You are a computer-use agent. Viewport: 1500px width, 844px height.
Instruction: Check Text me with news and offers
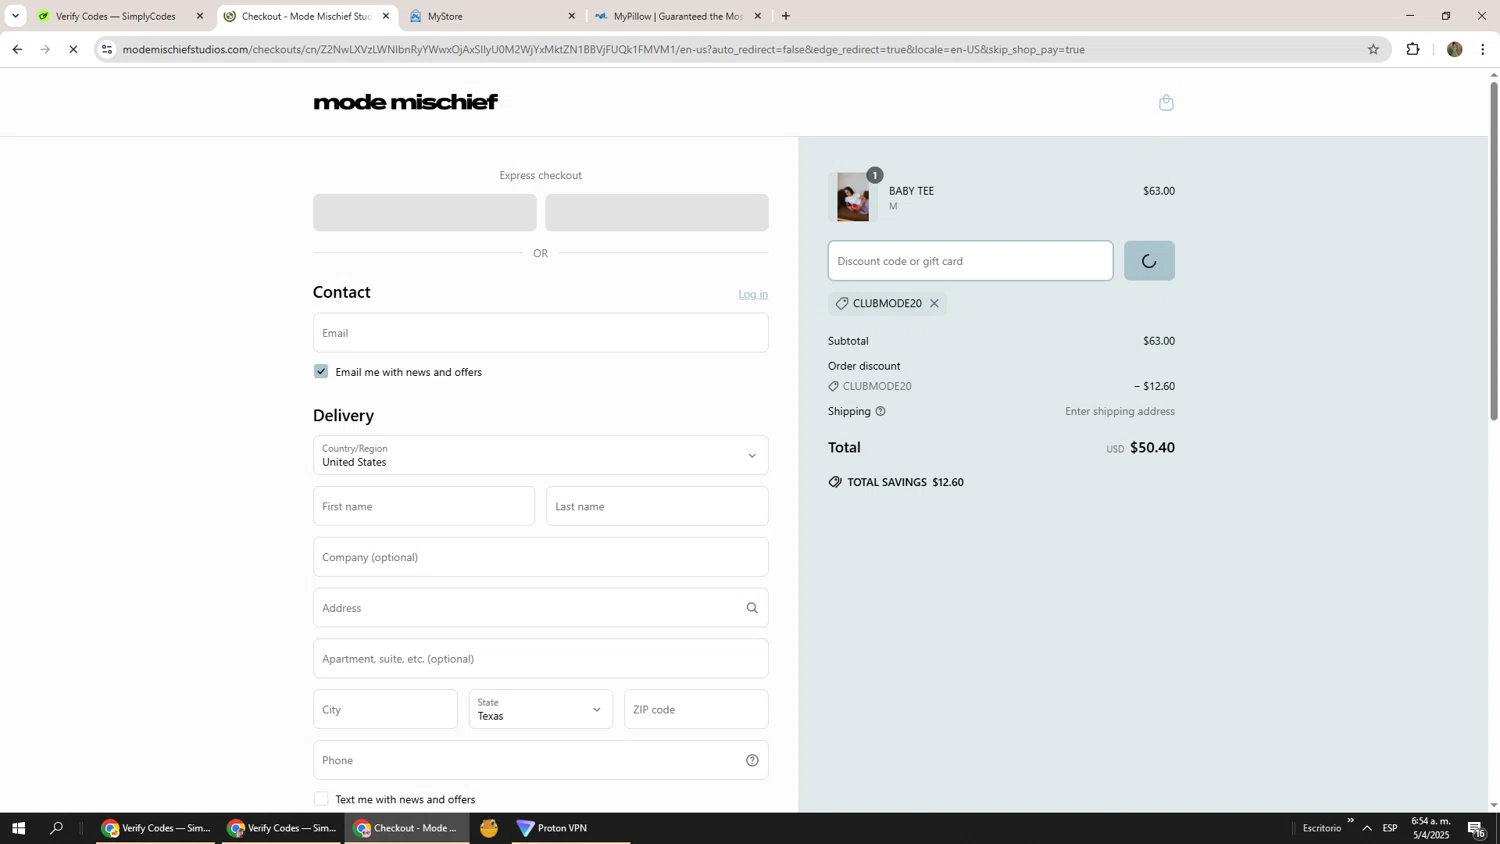tap(321, 799)
